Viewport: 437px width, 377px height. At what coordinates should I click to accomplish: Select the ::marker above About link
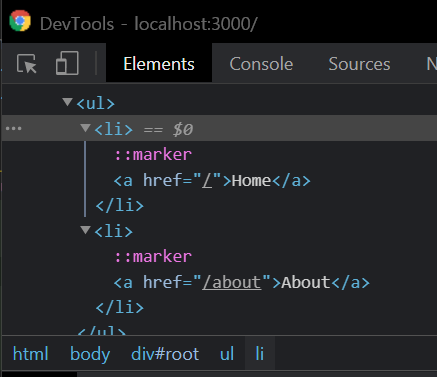click(x=153, y=257)
